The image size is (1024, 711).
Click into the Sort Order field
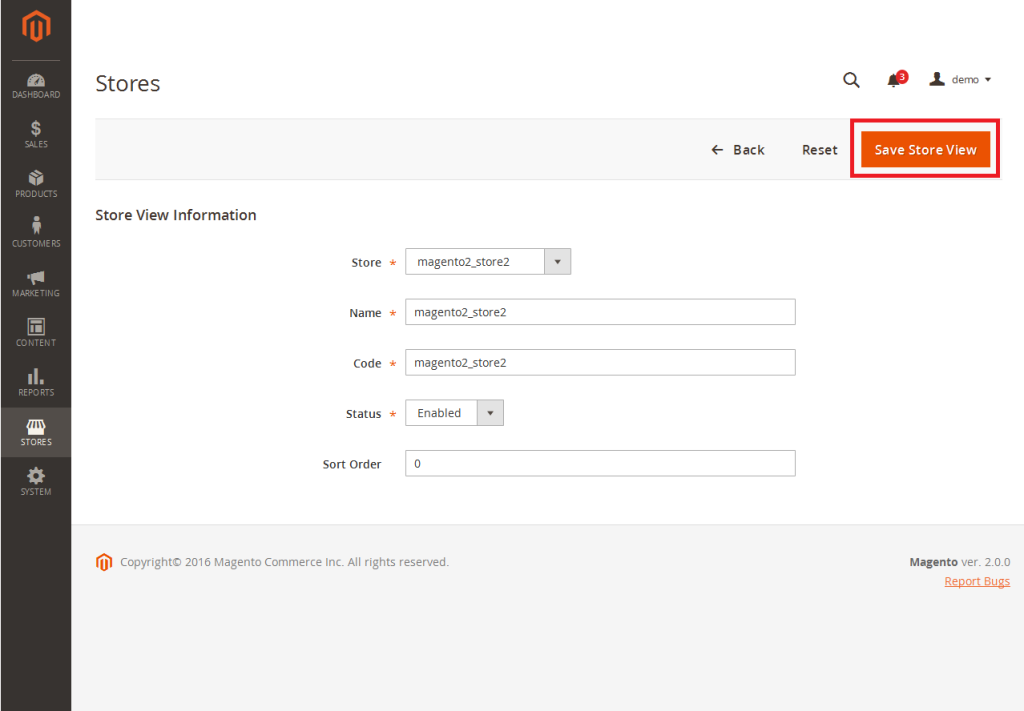(x=600, y=464)
